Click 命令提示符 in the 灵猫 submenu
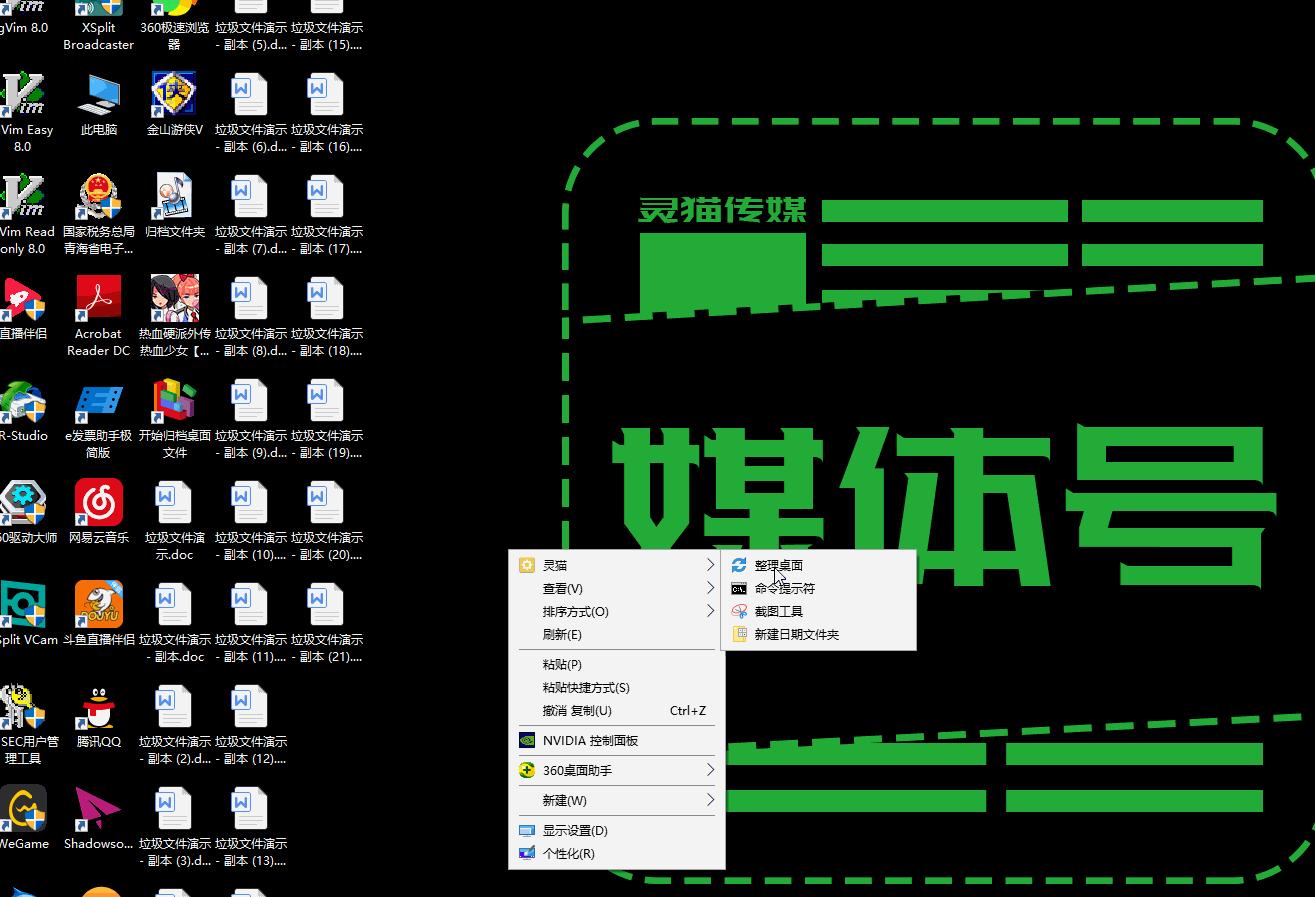The height and width of the screenshot is (897, 1315). pyautogui.click(x=786, y=588)
